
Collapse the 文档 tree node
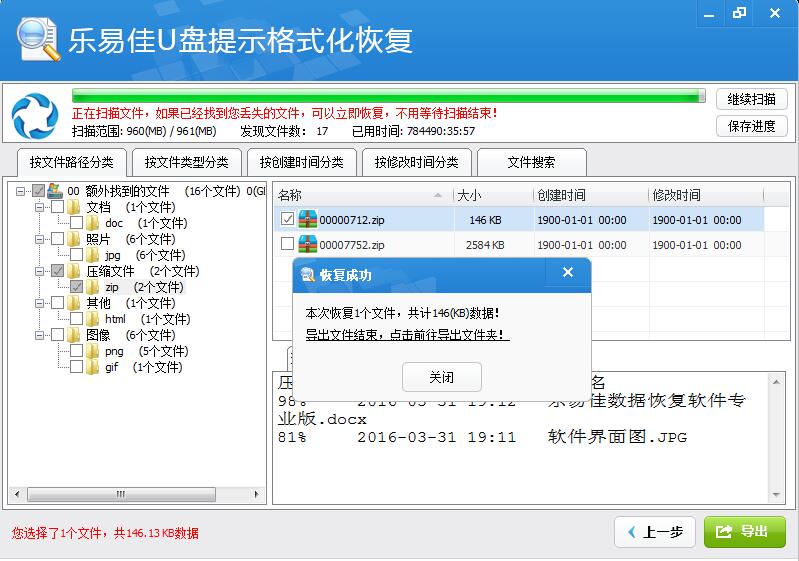(x=40, y=207)
